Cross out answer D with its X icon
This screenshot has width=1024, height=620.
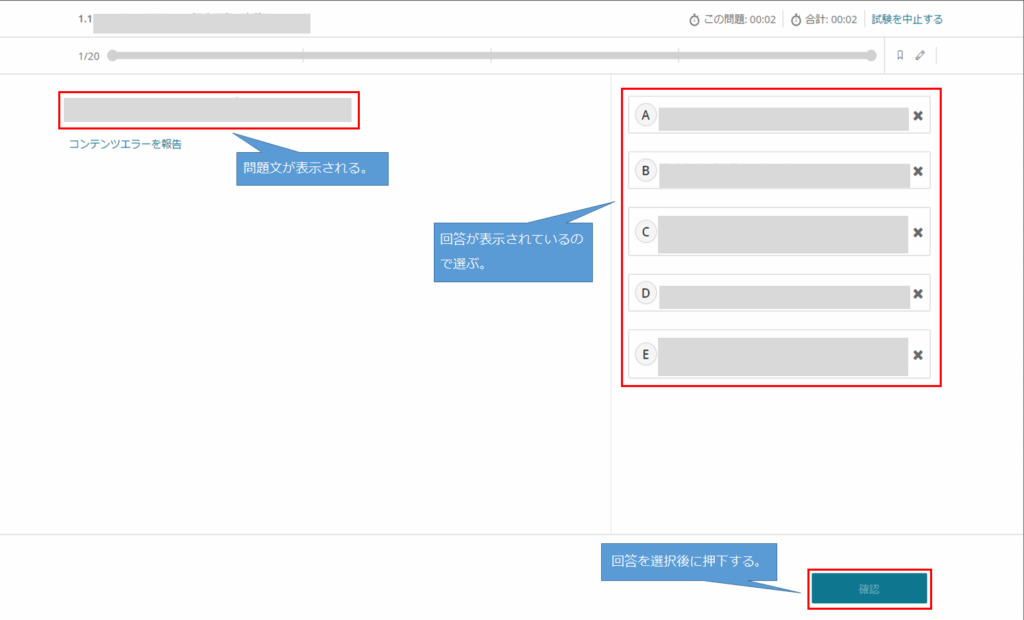tap(918, 294)
